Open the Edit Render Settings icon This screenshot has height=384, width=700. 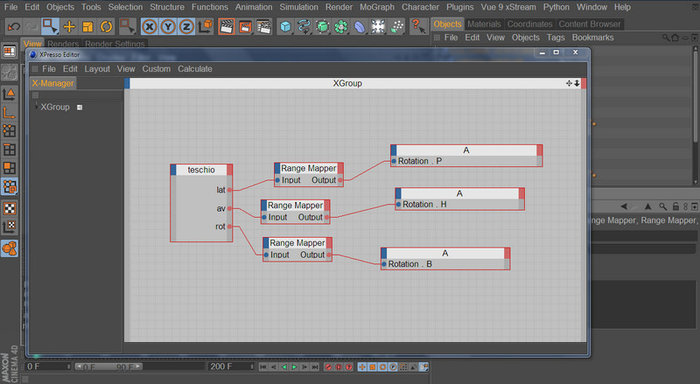tap(264, 27)
